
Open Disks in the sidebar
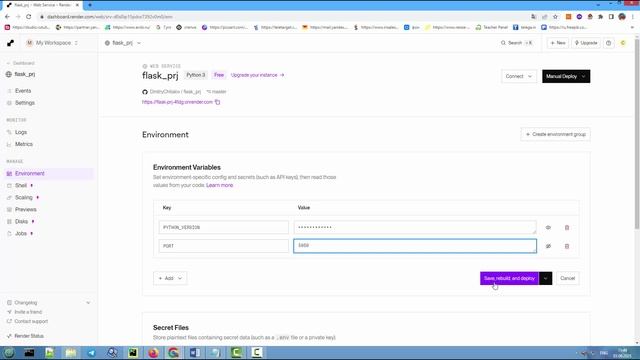click(21, 221)
